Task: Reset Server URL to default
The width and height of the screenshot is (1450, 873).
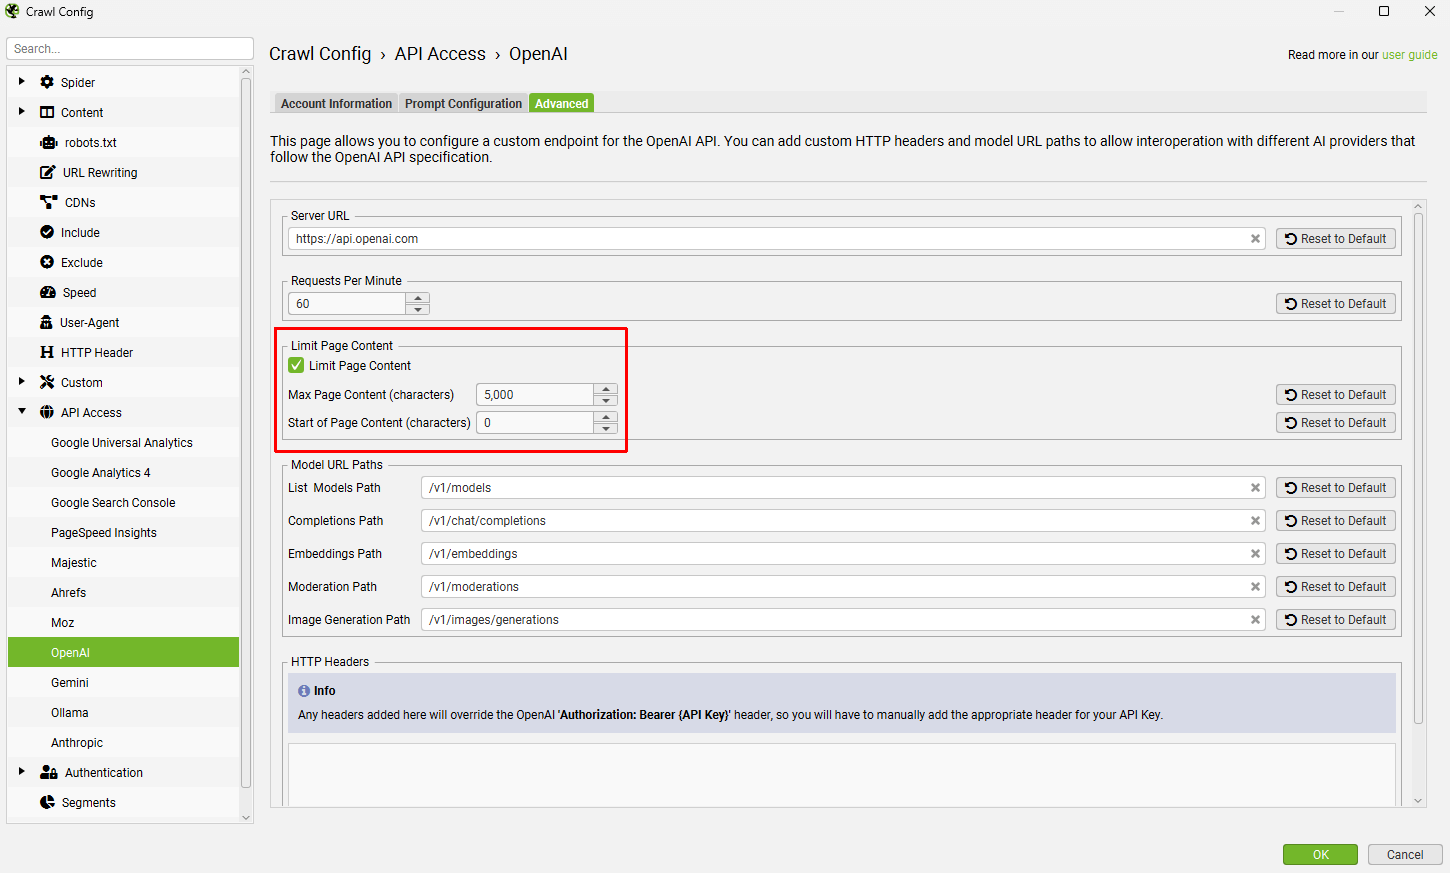Action: coord(1335,239)
